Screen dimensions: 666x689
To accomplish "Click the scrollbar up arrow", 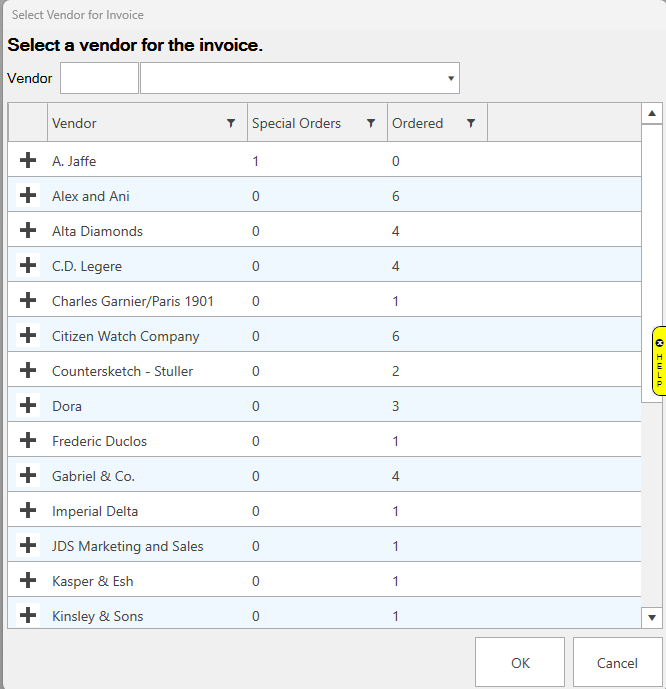I will tap(652, 113).
